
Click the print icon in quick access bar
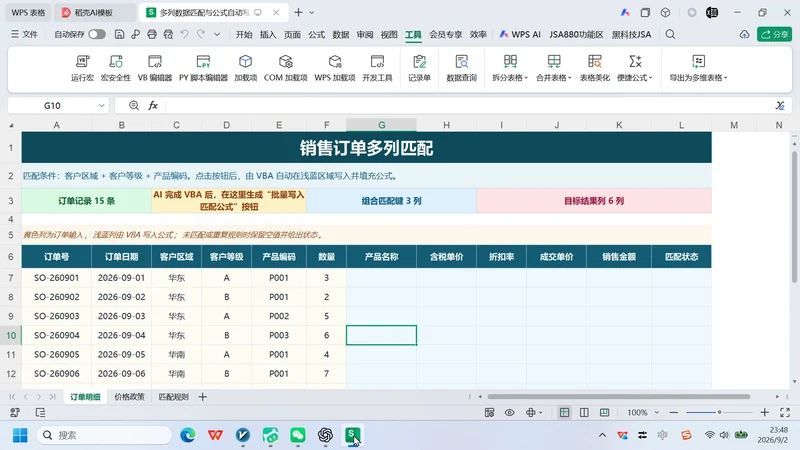click(152, 34)
